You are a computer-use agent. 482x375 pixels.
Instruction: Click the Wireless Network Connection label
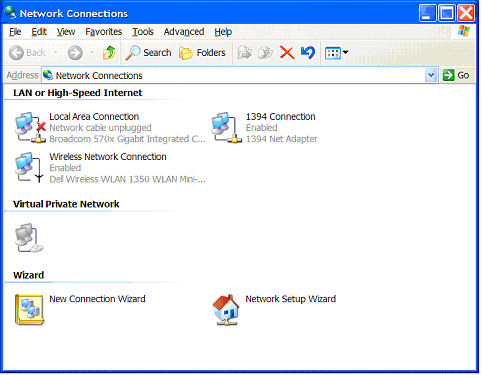[x=108, y=157]
